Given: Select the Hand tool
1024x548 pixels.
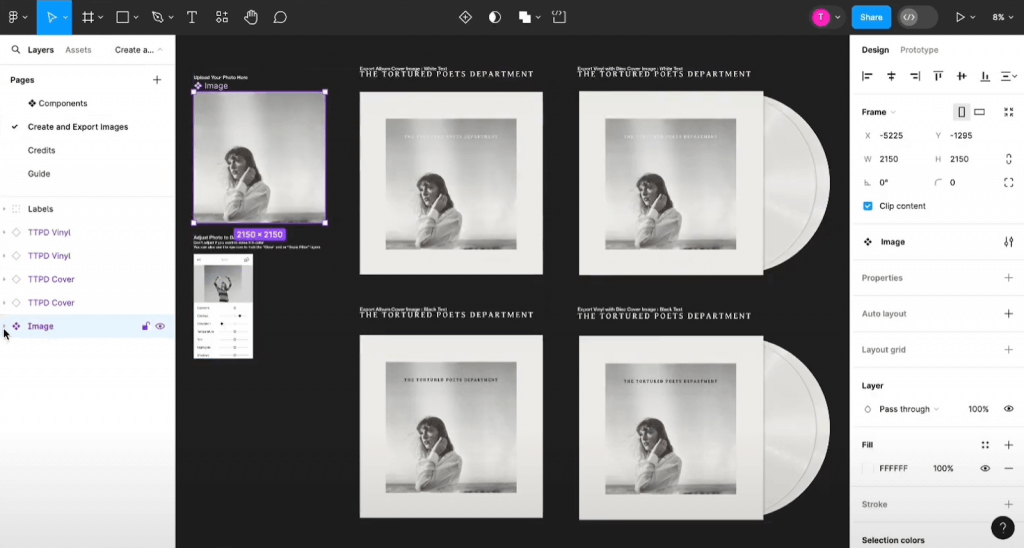Looking at the screenshot, I should [x=250, y=17].
